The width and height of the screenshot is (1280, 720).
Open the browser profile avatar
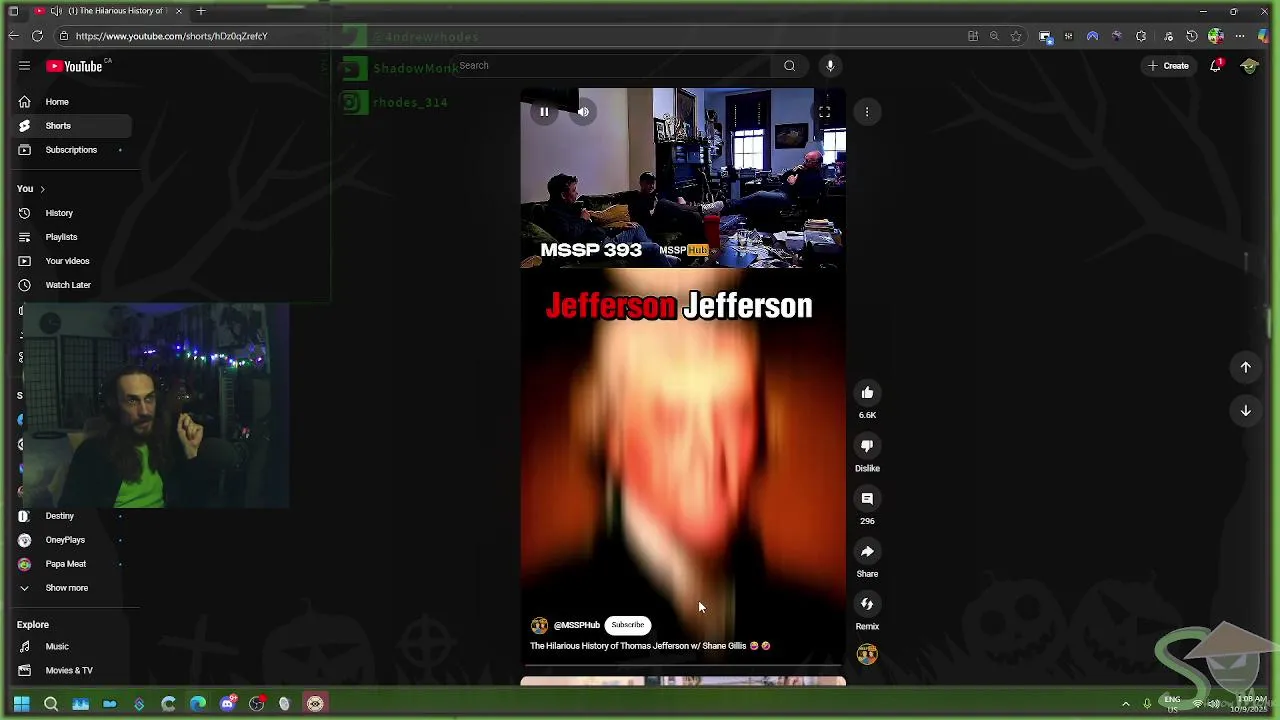coord(1216,36)
